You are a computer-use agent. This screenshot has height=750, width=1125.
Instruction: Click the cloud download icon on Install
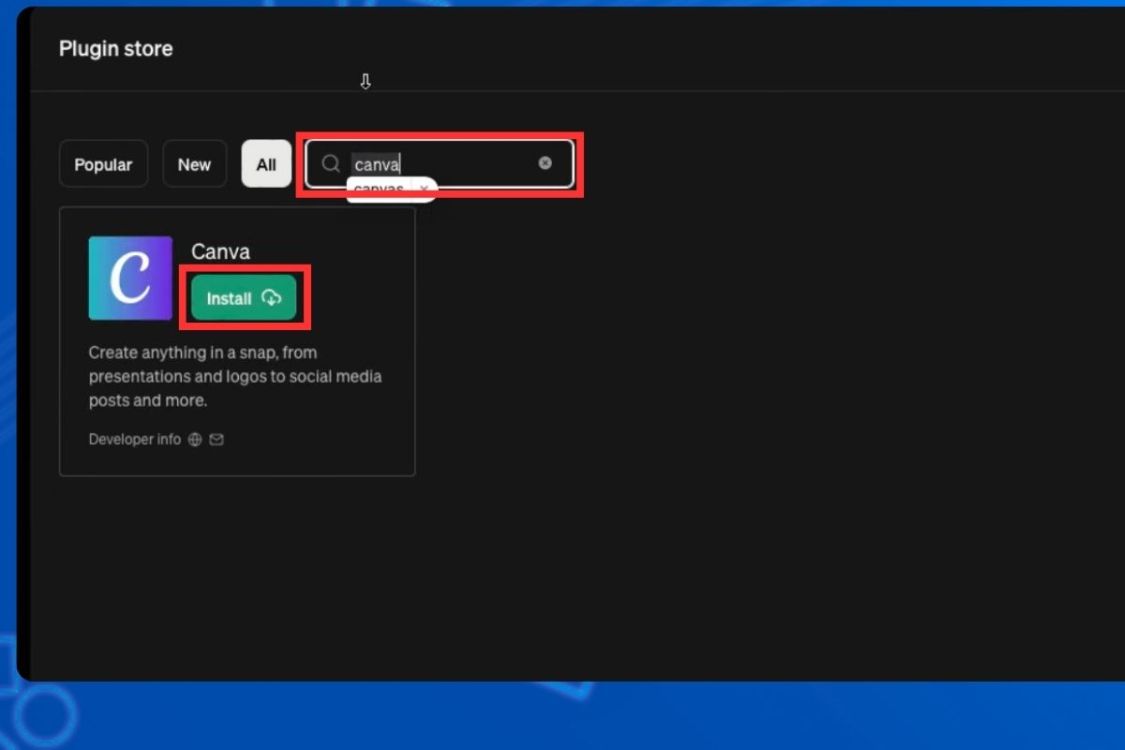(271, 298)
